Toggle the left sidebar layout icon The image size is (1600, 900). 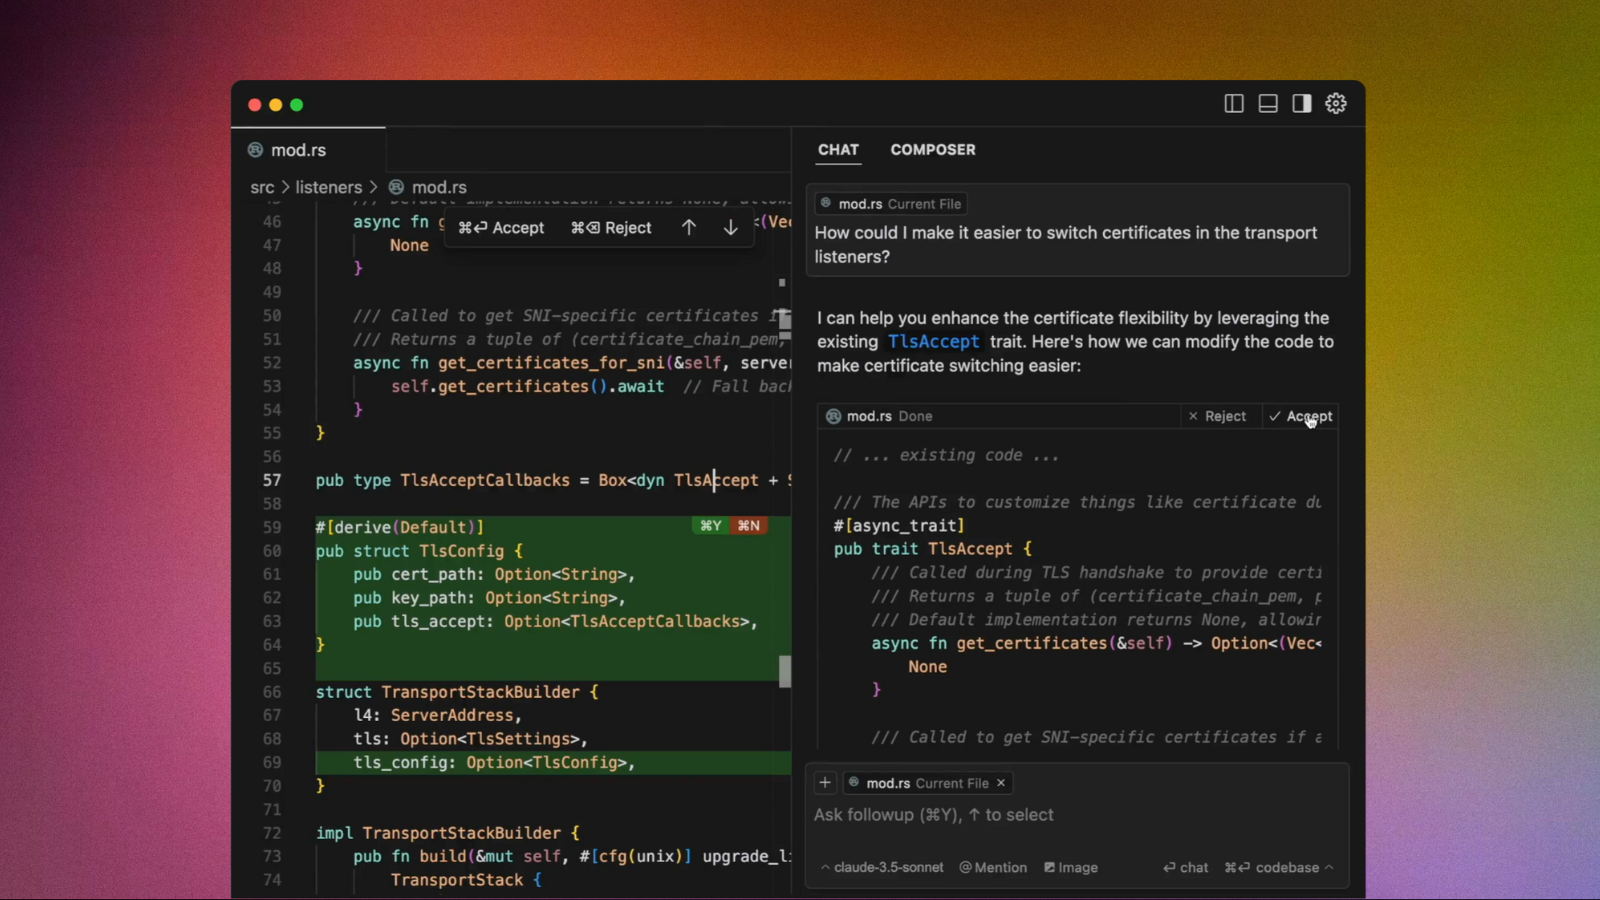pos(1234,104)
